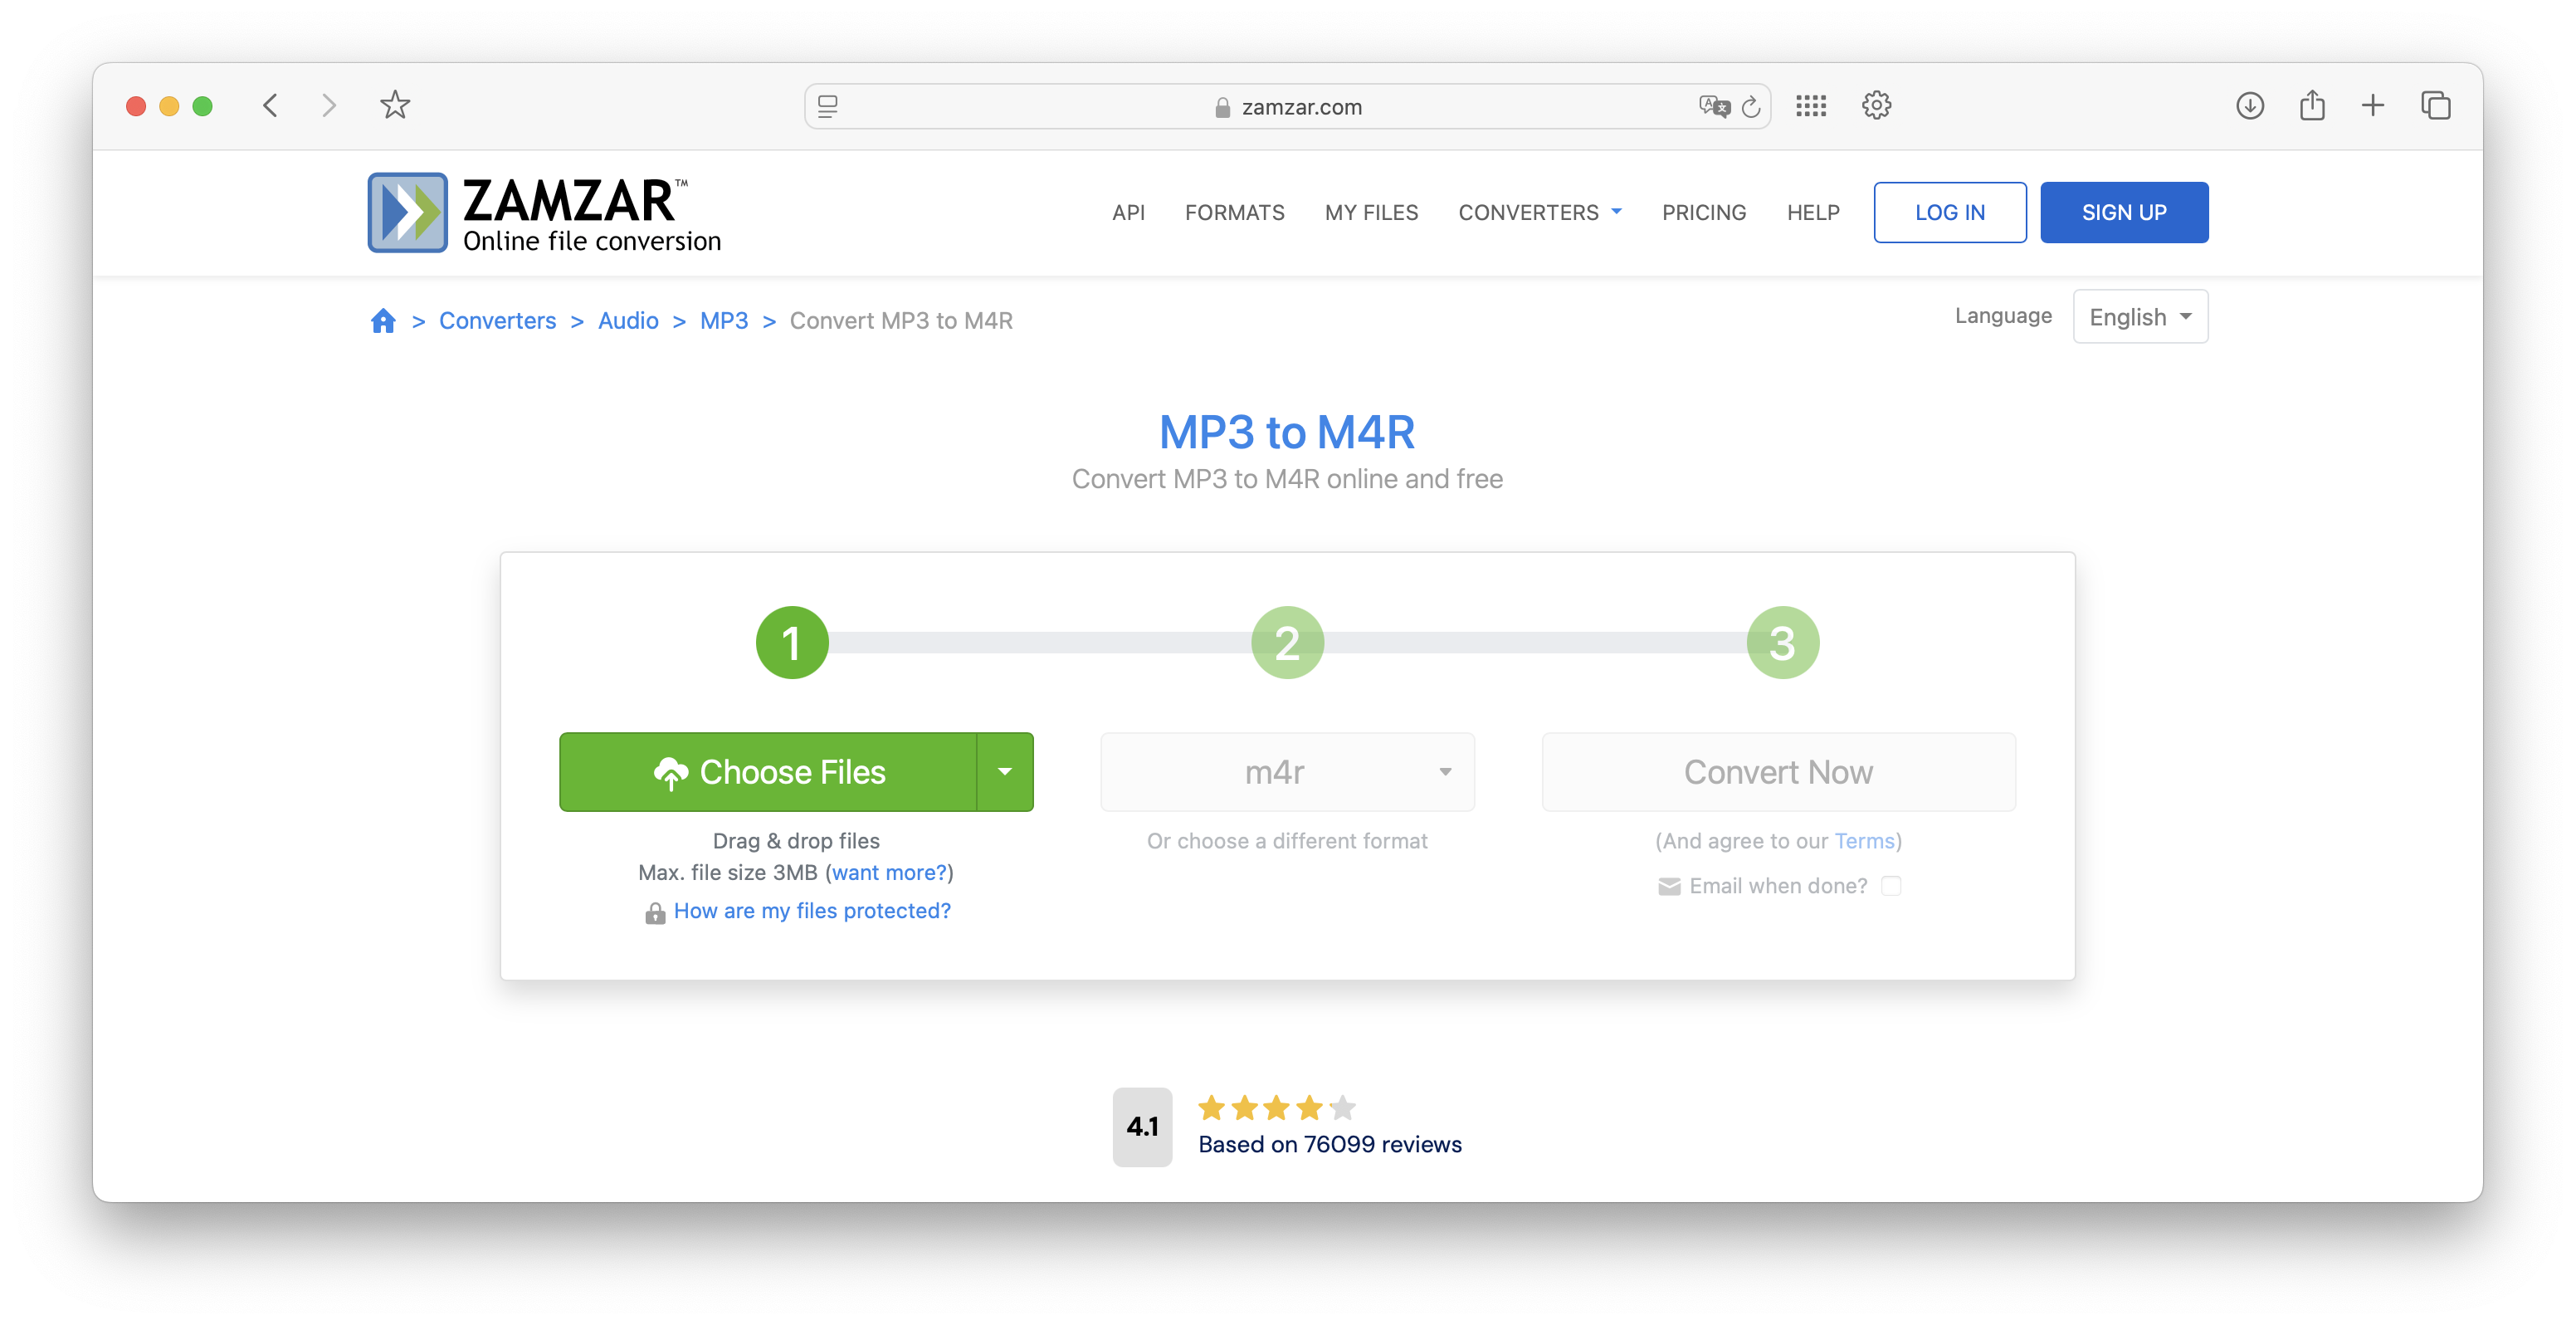
Task: Bookmark page with the star icon
Action: (395, 105)
